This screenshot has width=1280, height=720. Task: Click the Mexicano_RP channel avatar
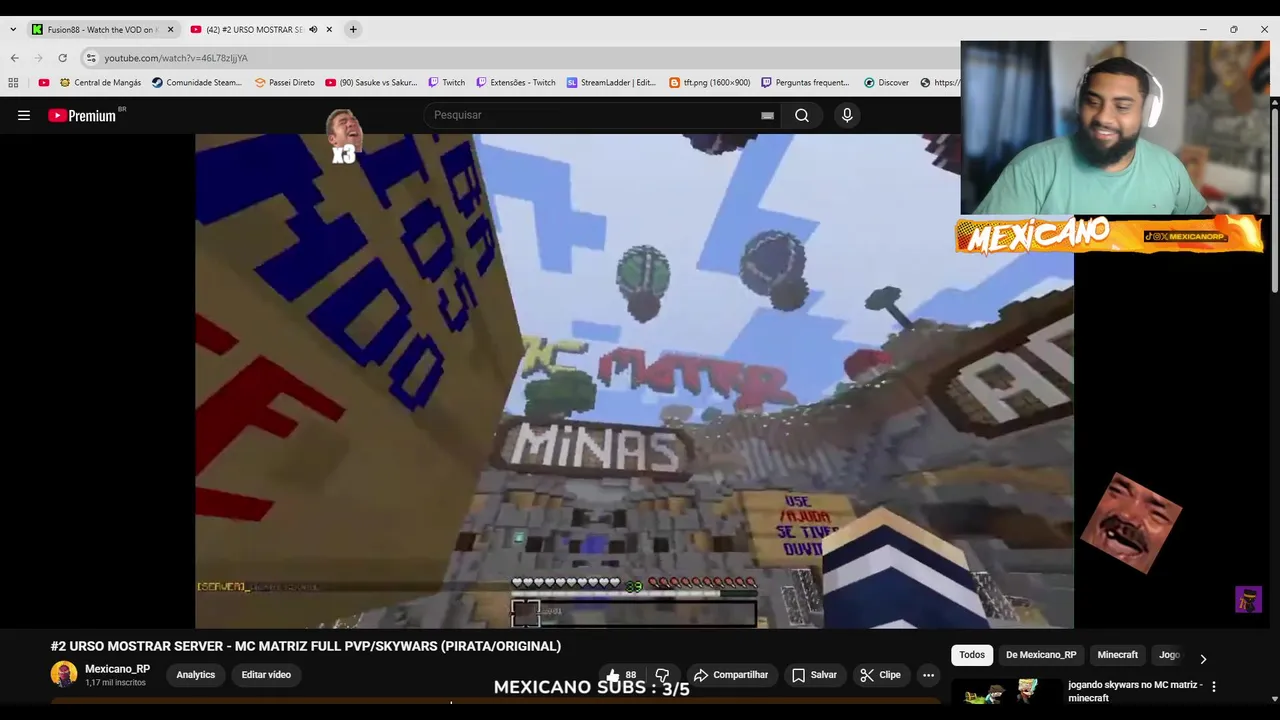pyautogui.click(x=64, y=674)
